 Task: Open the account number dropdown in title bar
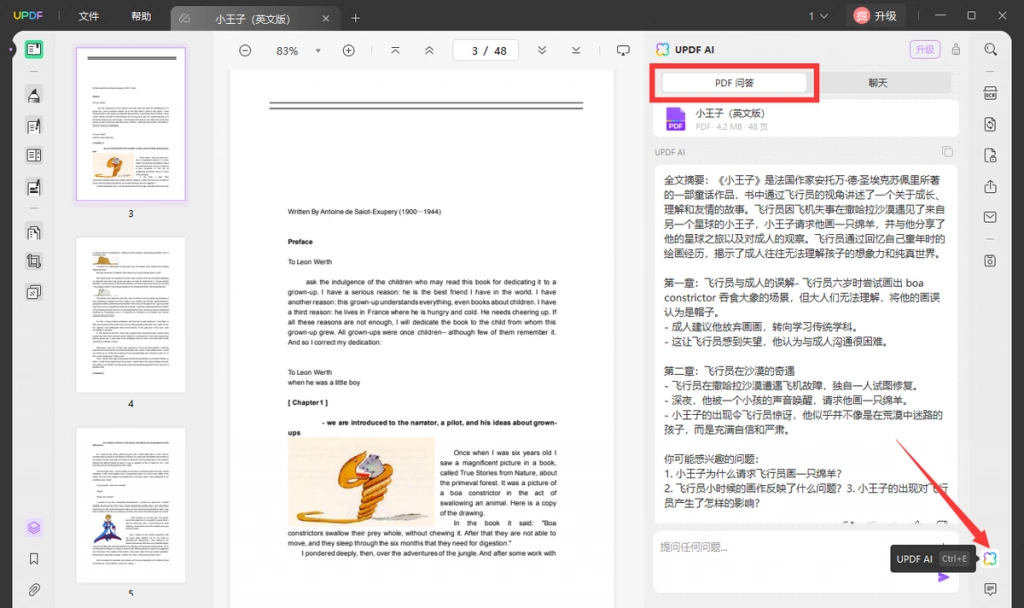pos(818,16)
